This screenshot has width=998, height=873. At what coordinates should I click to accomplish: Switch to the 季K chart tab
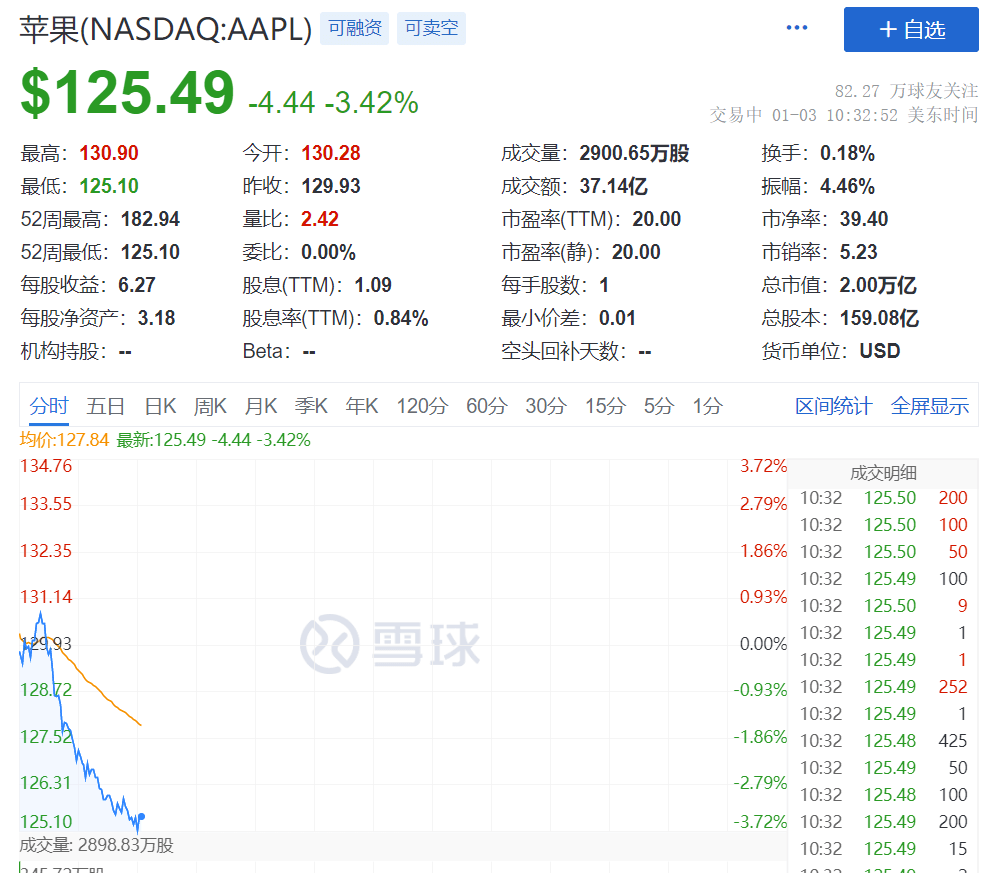tap(311, 406)
